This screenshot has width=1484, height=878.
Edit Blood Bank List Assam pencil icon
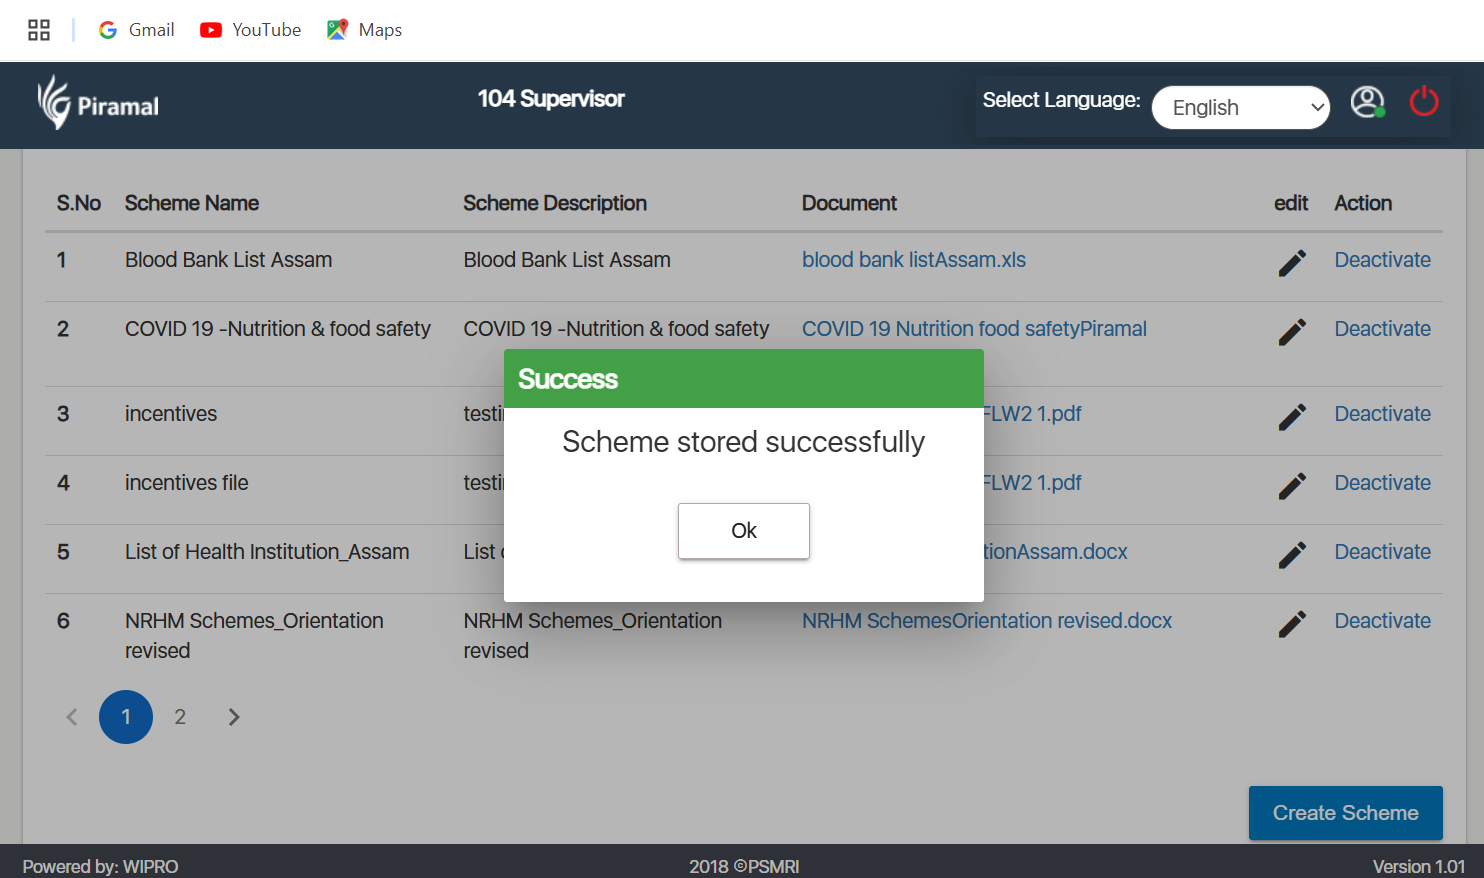click(x=1292, y=263)
